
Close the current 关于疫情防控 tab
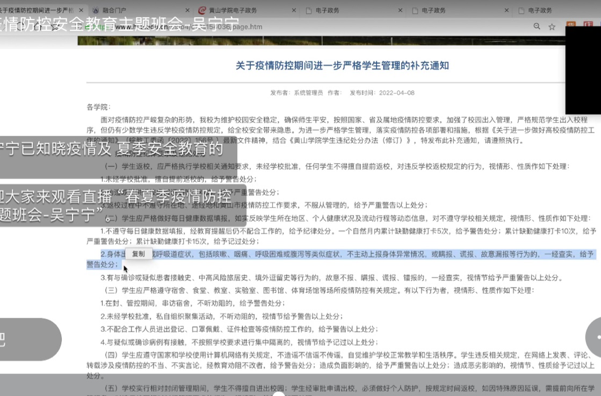(81, 10)
